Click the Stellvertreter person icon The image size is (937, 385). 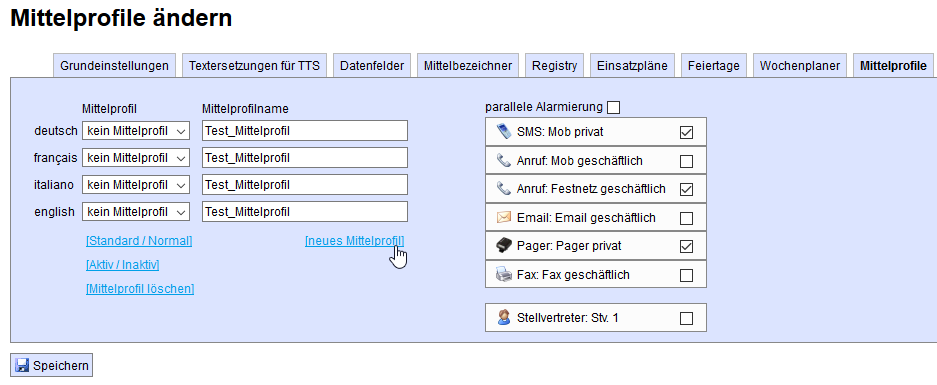[504, 317]
